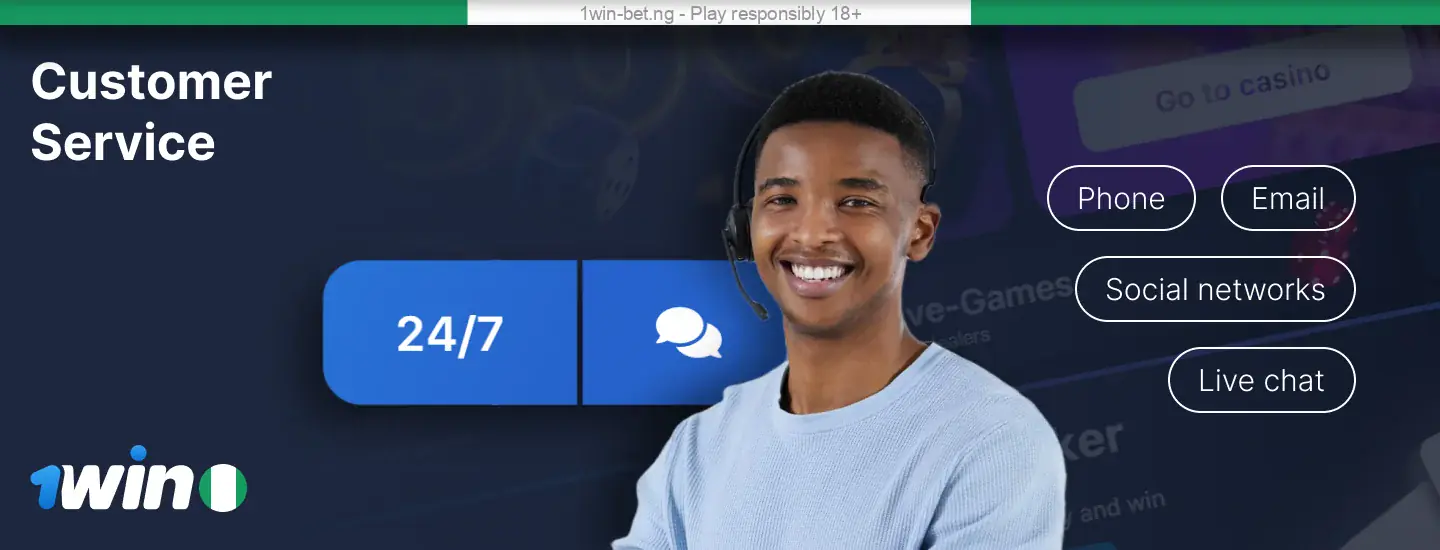Click the Nigerian flag icon beside logo
The width and height of the screenshot is (1440, 550).
click(x=223, y=488)
